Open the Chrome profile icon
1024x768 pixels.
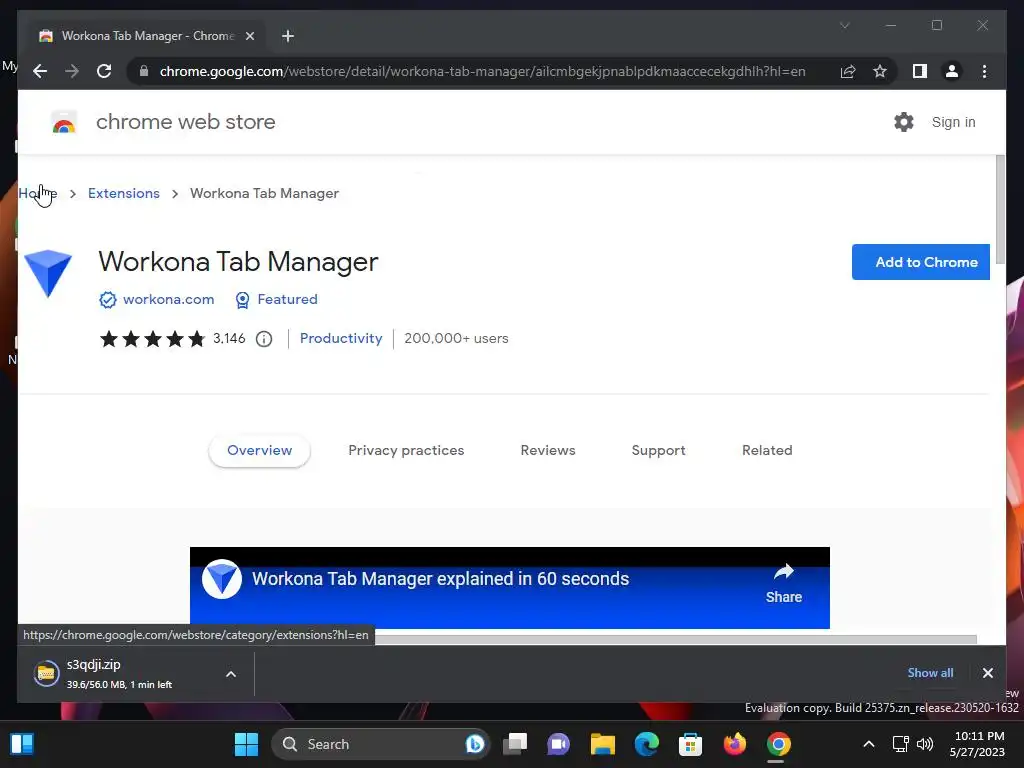(952, 71)
